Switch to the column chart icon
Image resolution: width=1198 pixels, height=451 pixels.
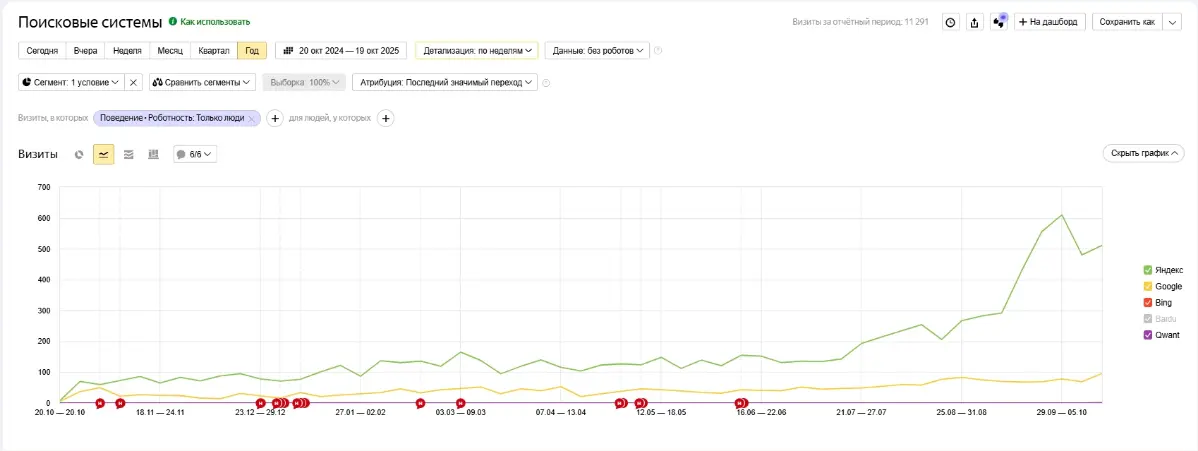tap(153, 154)
